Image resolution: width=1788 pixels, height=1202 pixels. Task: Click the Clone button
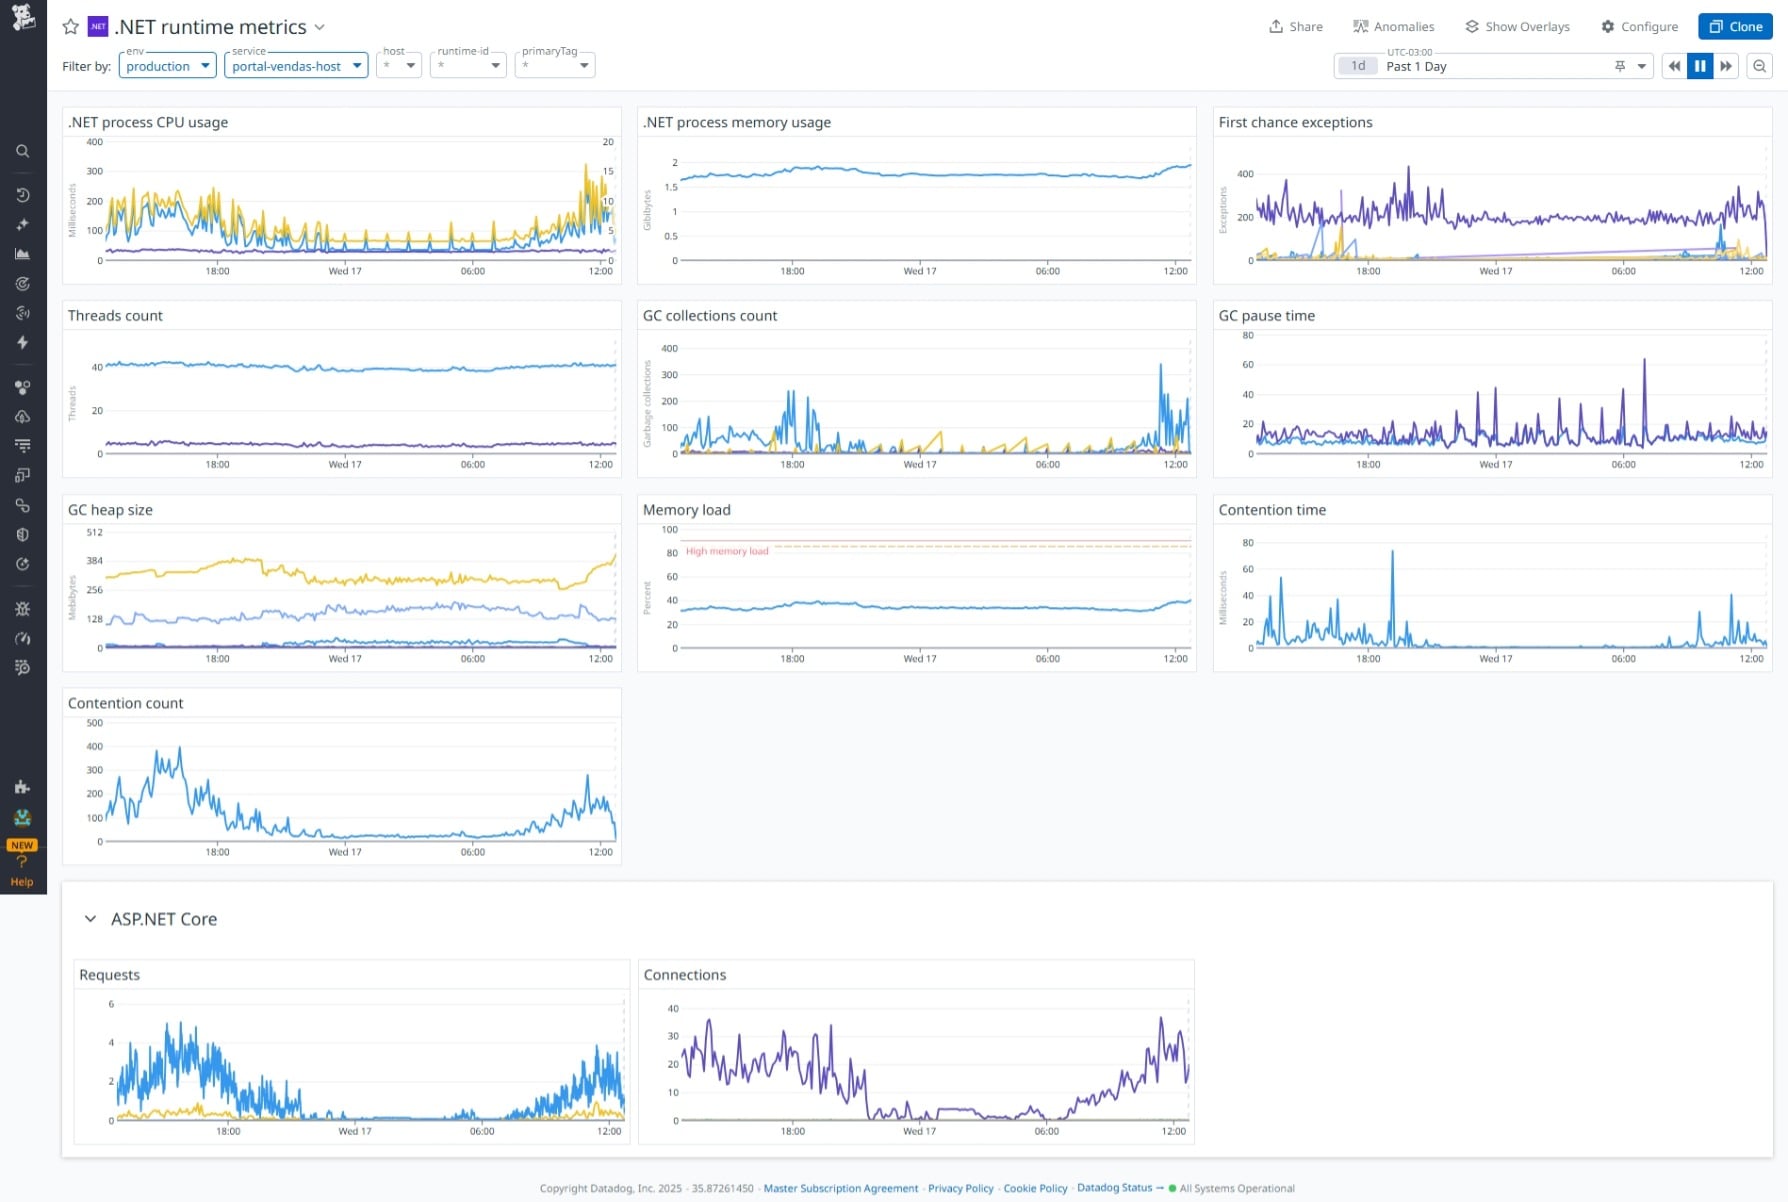[1735, 26]
